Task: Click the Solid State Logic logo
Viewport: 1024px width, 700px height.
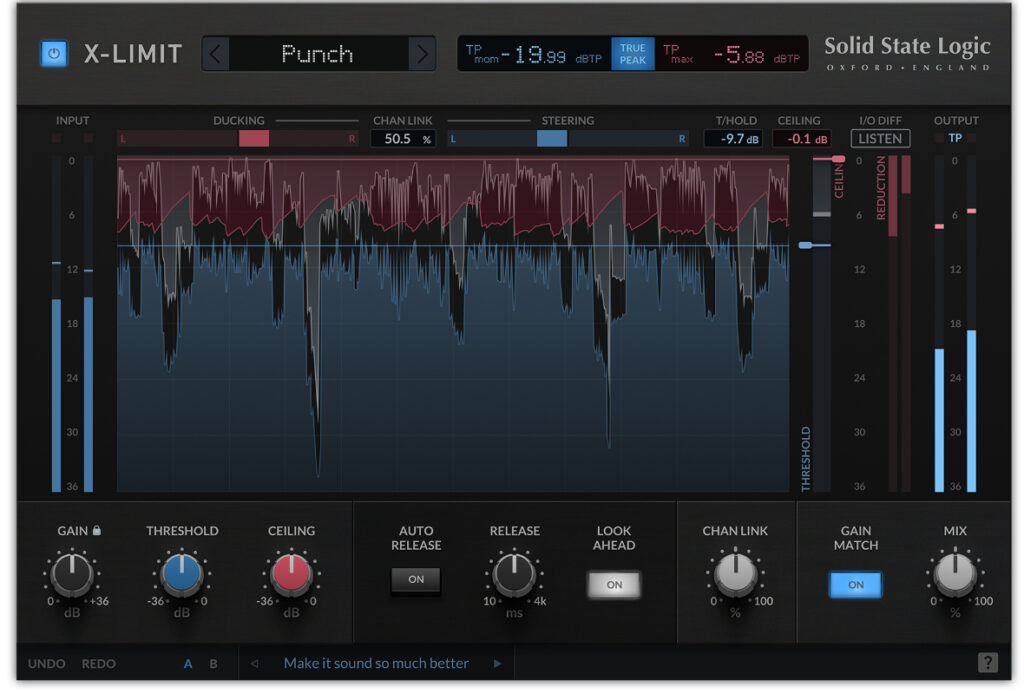Action: point(907,53)
